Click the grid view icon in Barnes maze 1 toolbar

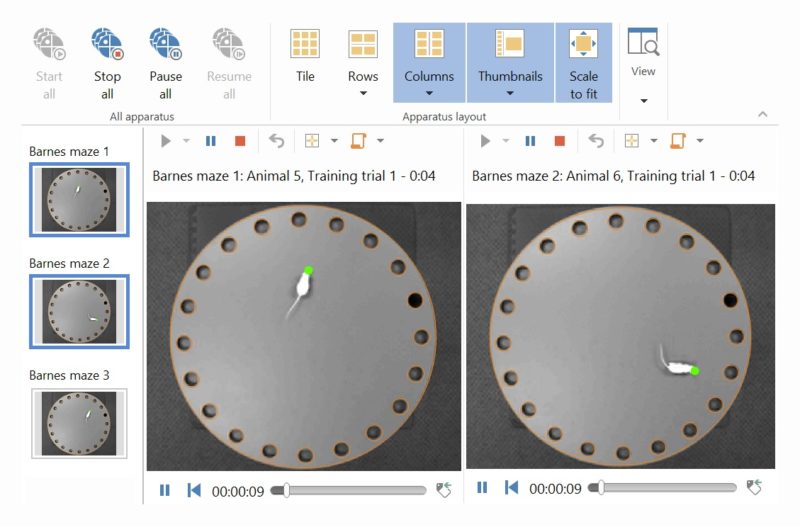pos(312,141)
